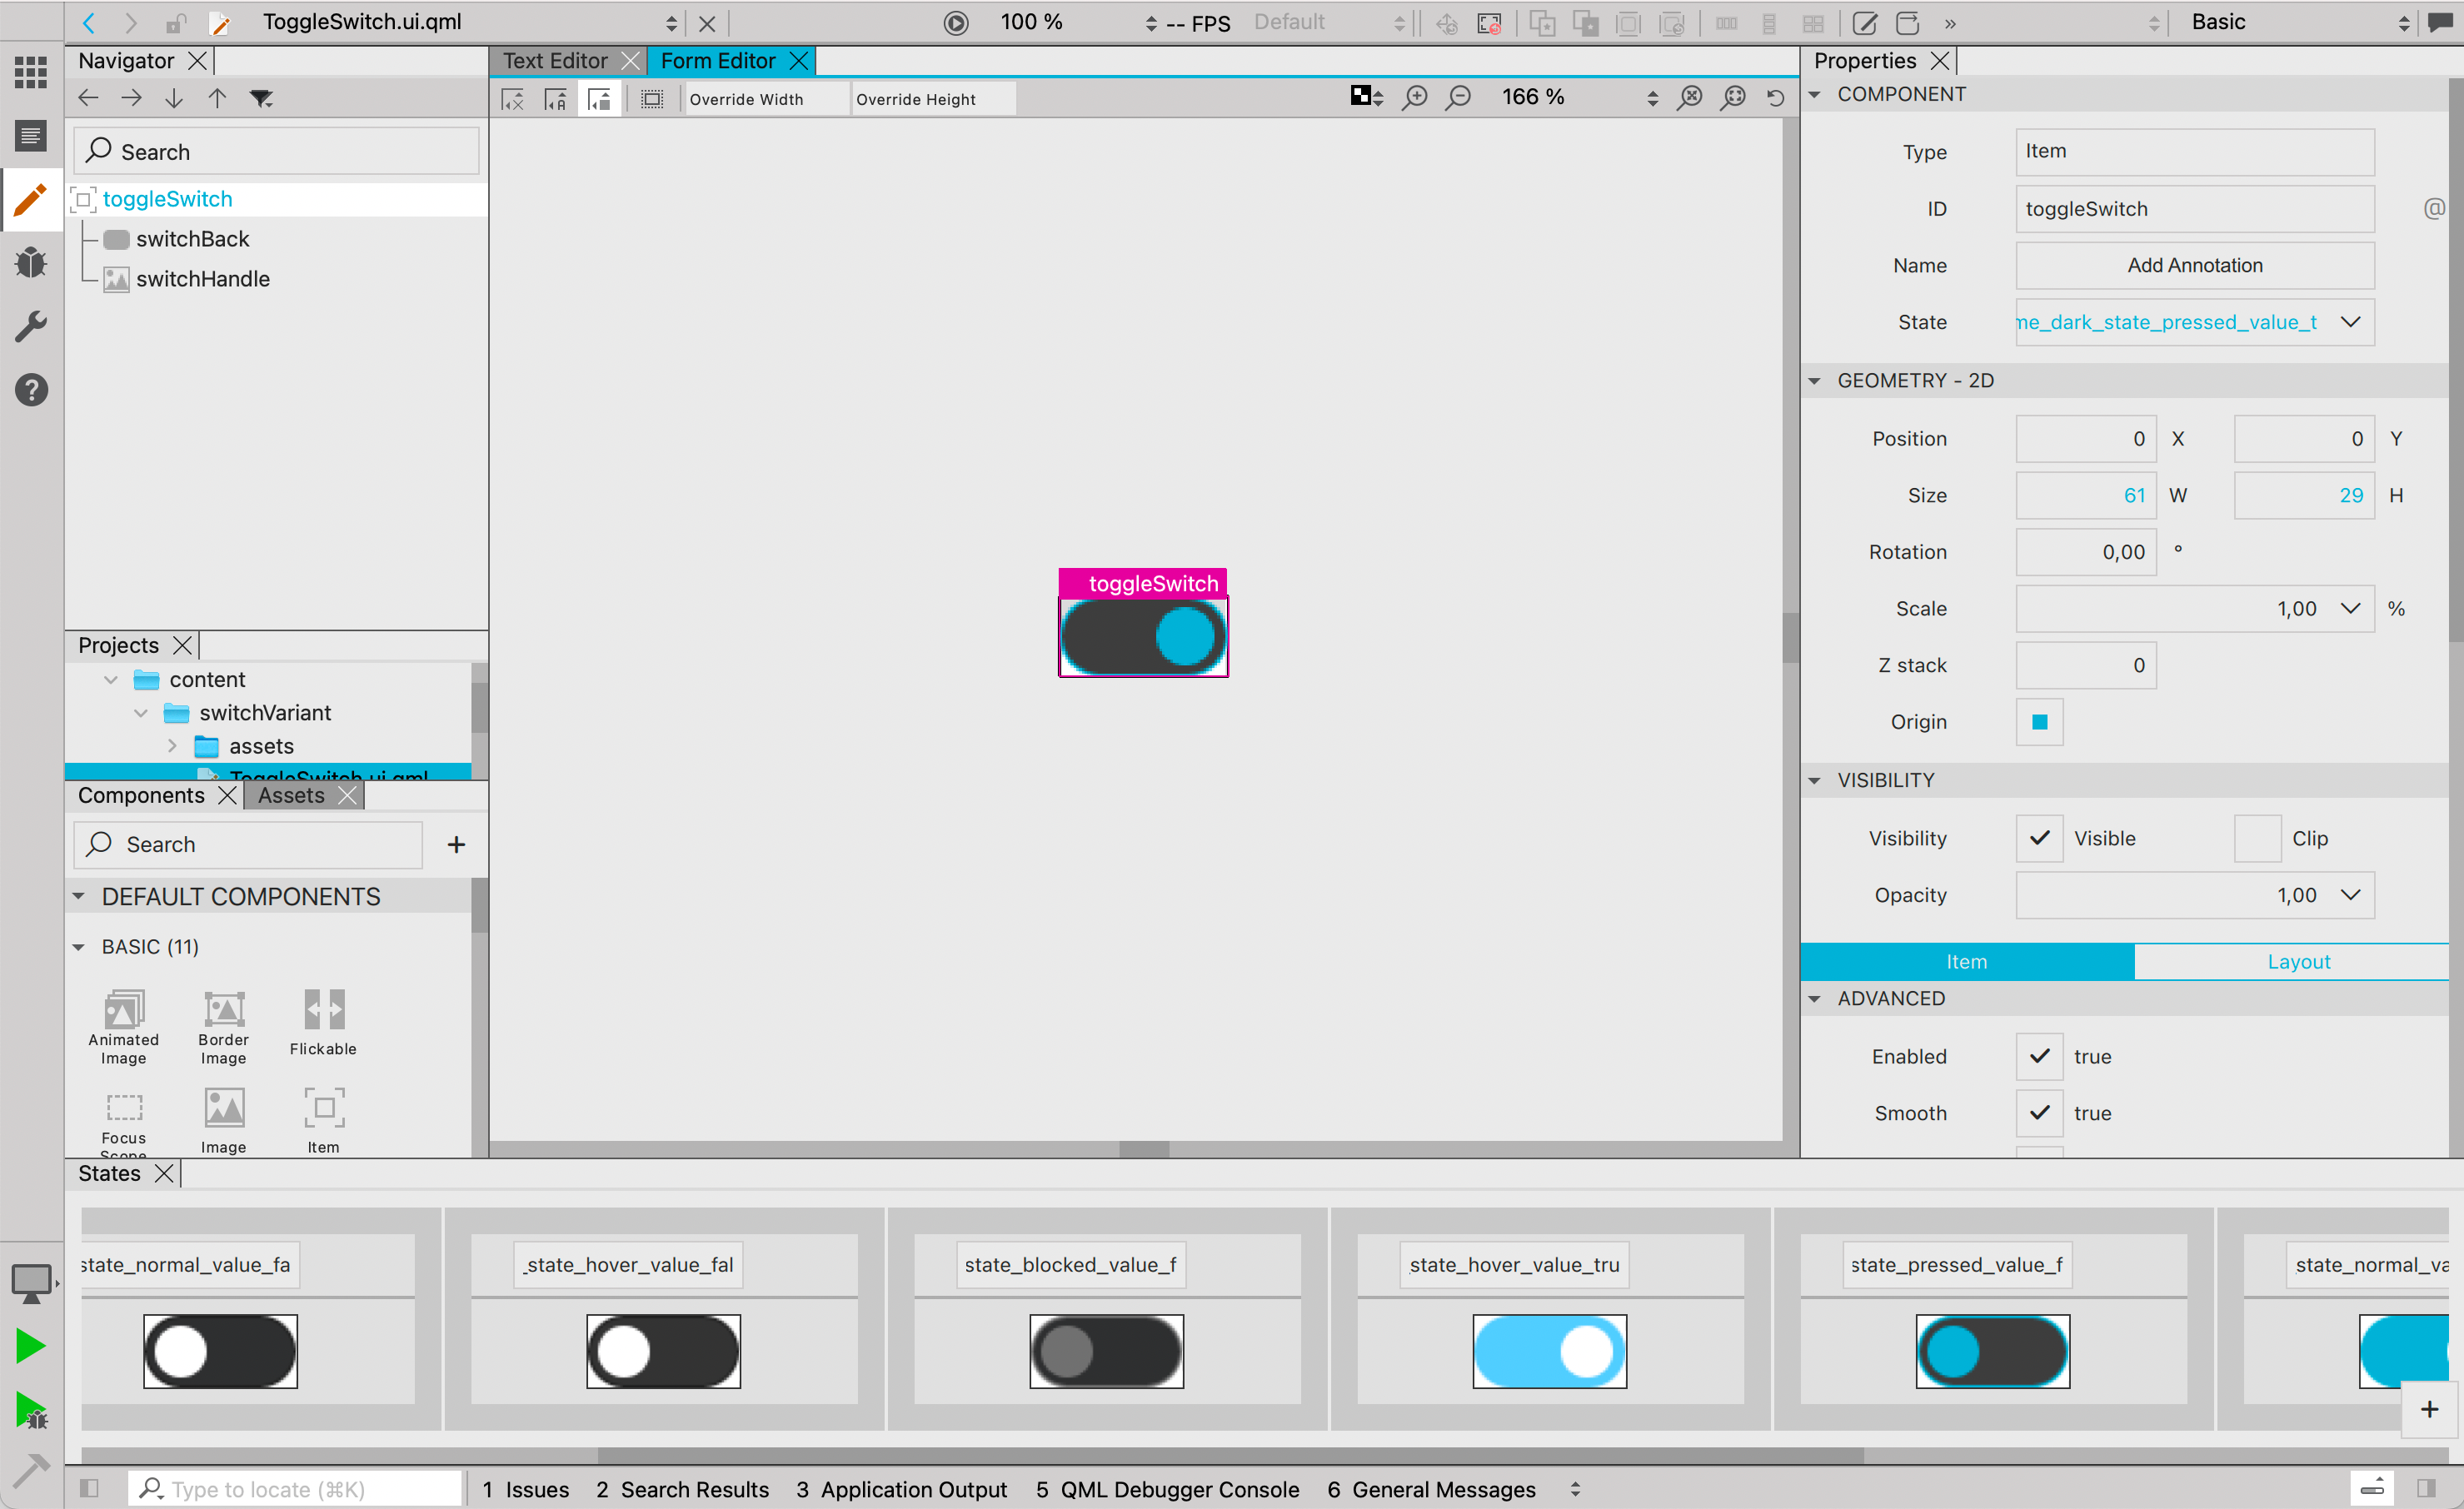
Task: Click the Welcome mode grid icon
Action: pos(31,71)
